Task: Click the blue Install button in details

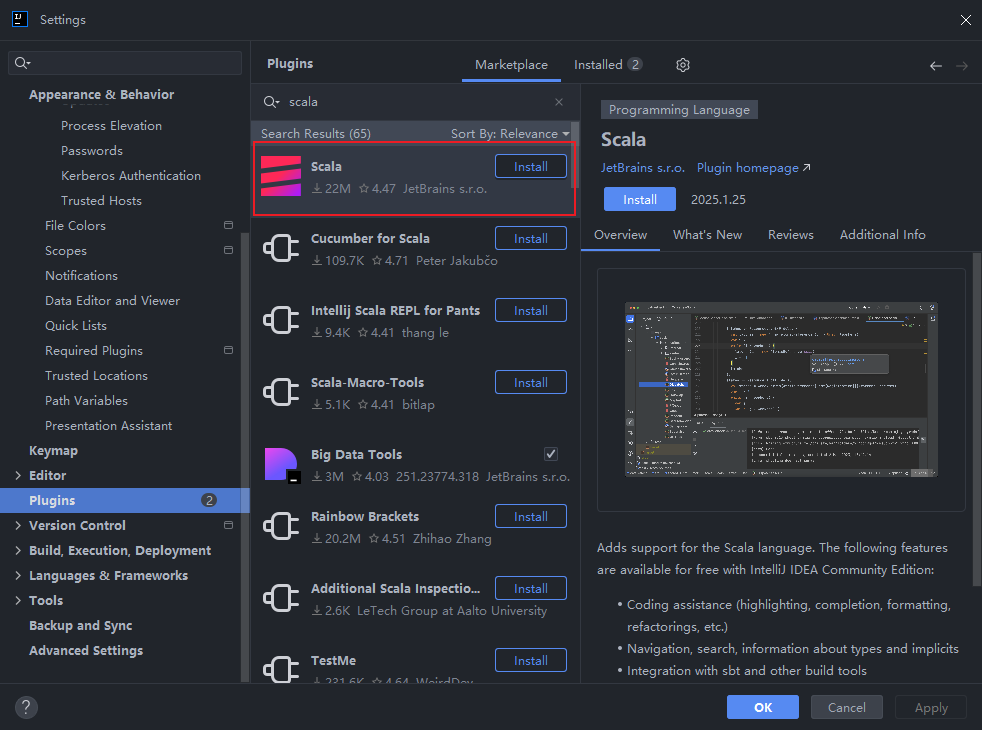Action: pos(639,200)
